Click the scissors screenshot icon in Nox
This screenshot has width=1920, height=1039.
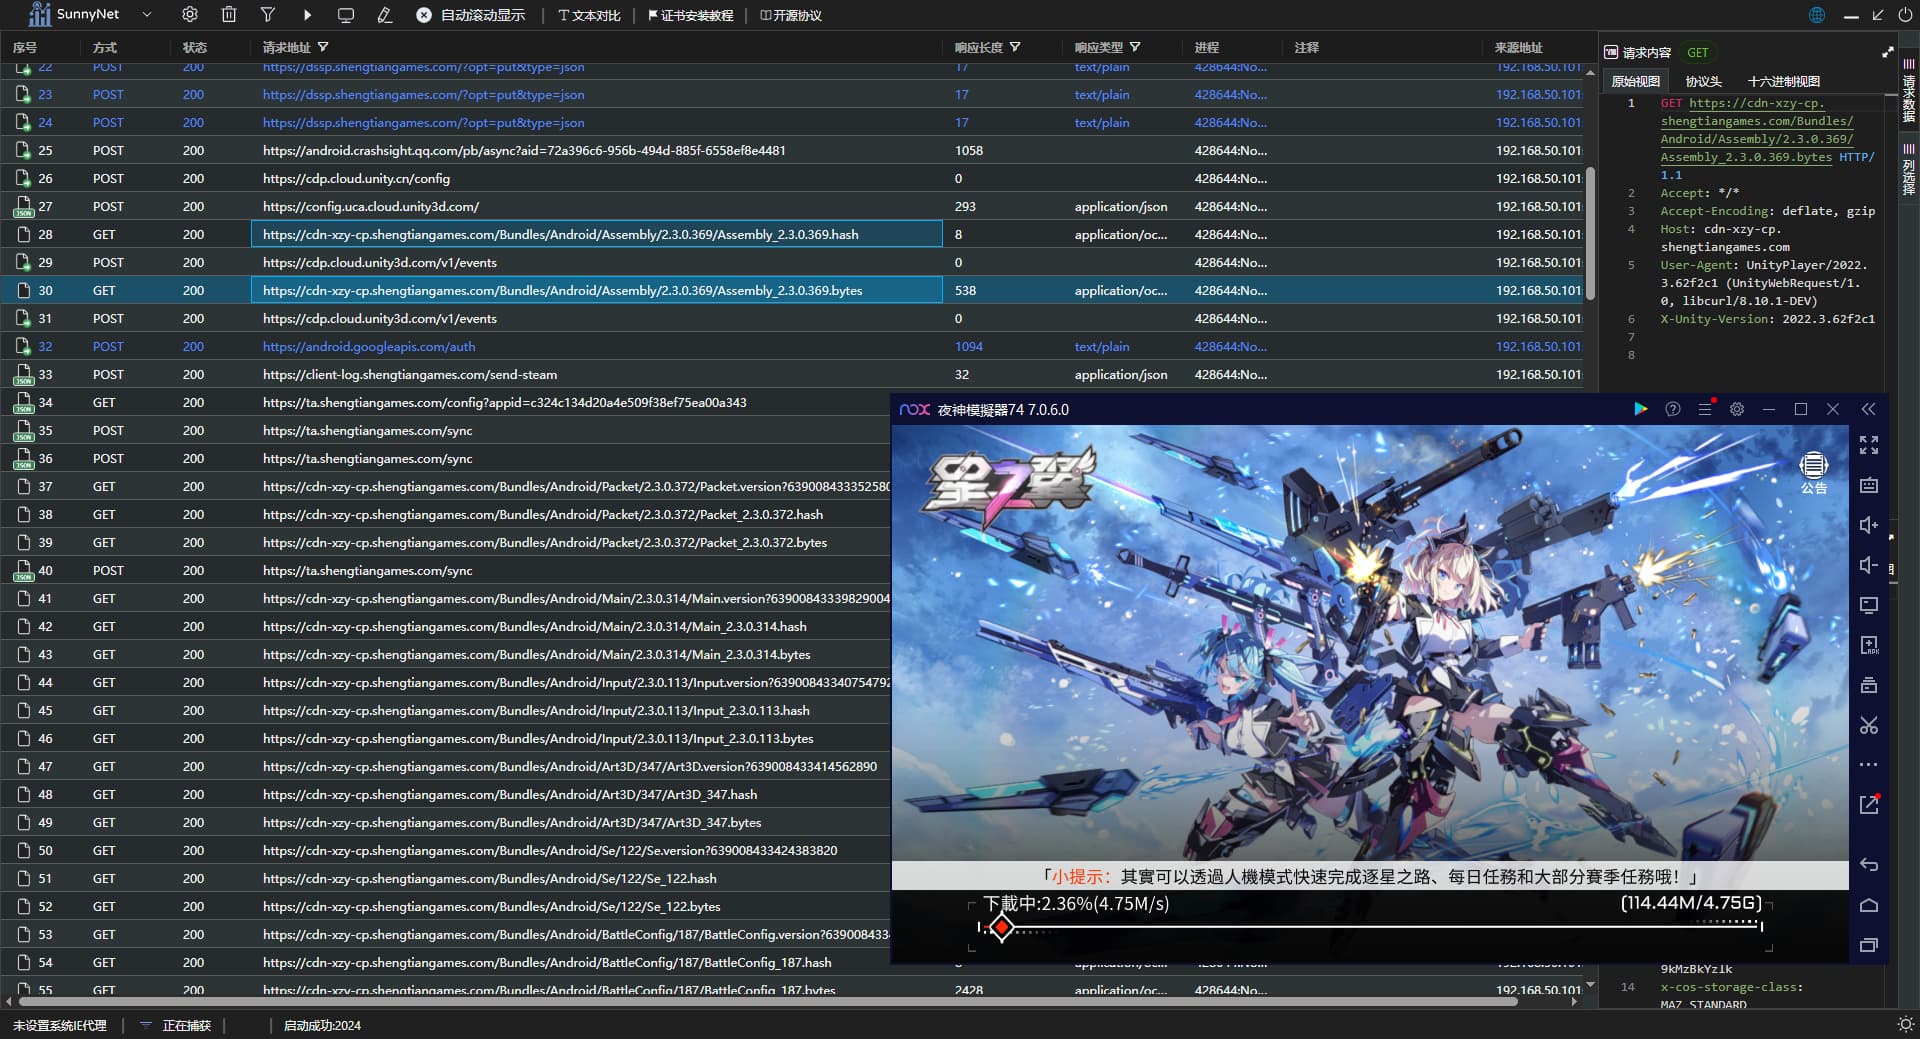[x=1868, y=725]
